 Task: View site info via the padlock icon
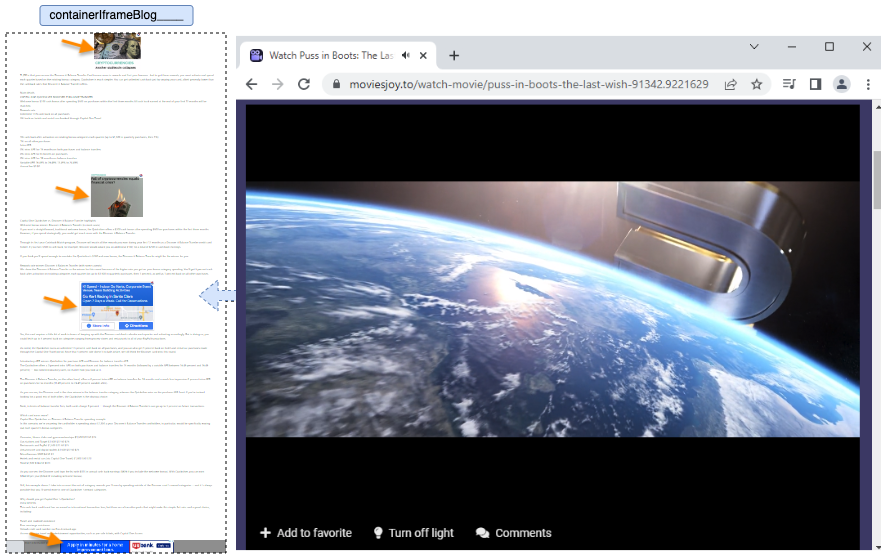335,85
